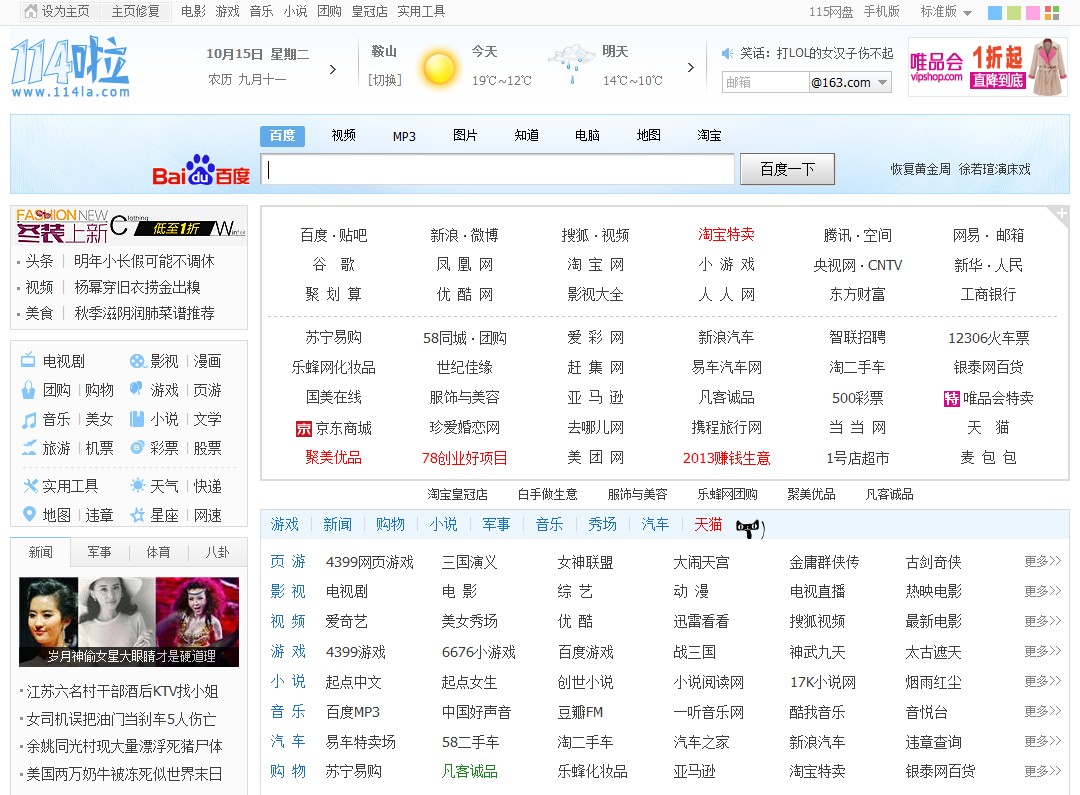Viewport: 1080px width, 795px height.
Task: Click the map pin icon next to 地图
Action: tap(30, 514)
